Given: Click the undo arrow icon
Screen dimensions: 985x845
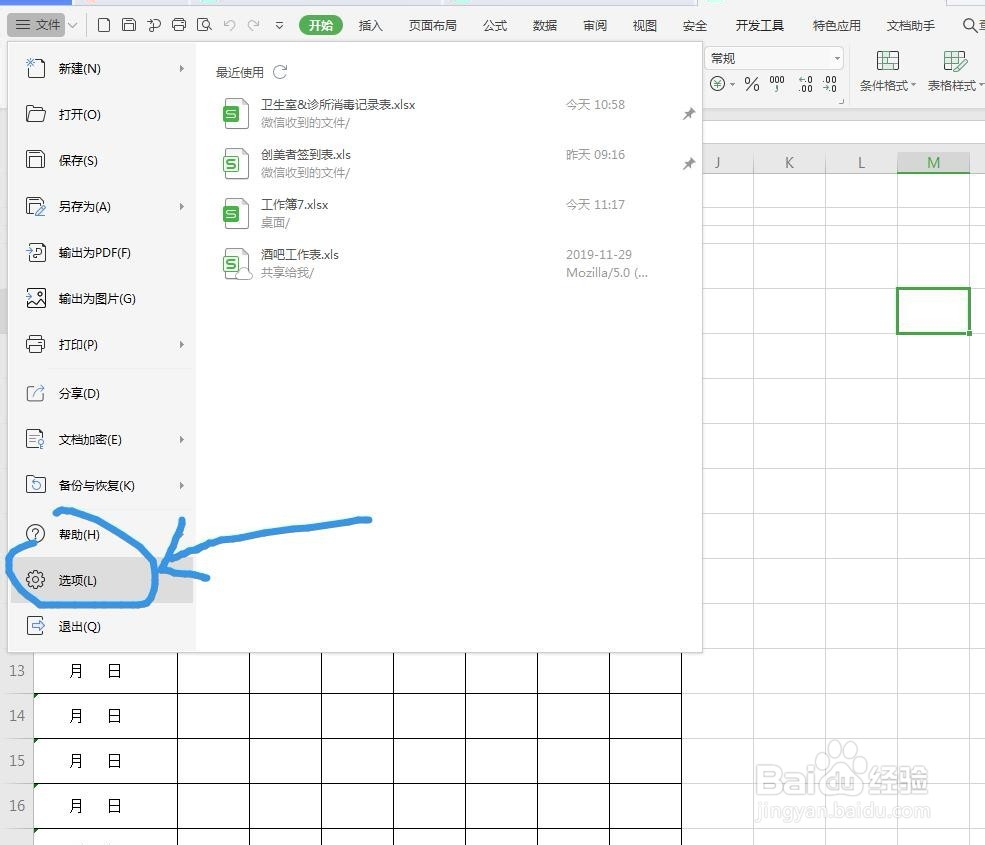Looking at the screenshot, I should [229, 25].
